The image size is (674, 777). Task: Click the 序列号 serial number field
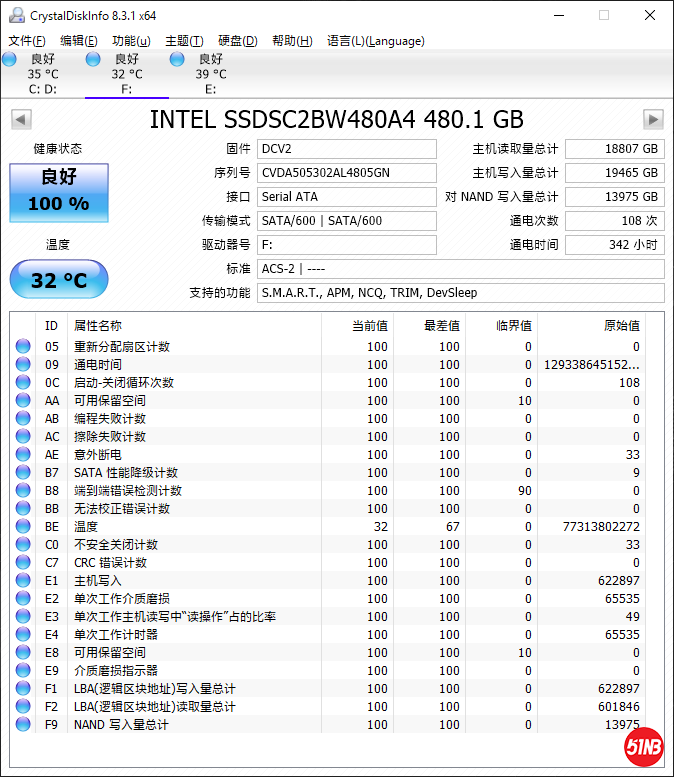[347, 173]
